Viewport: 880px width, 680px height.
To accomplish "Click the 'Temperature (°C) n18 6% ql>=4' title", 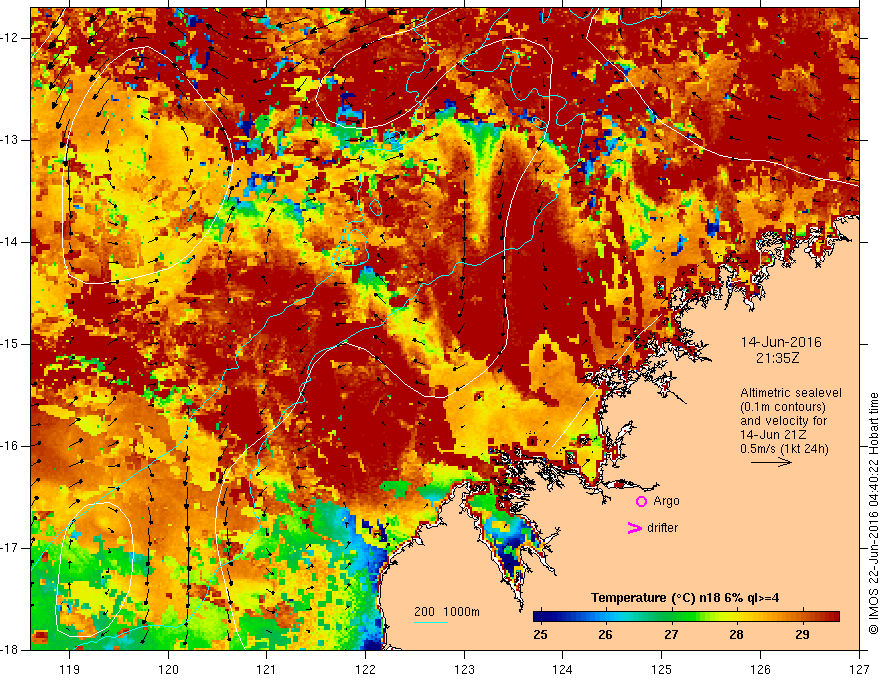I will tap(685, 598).
